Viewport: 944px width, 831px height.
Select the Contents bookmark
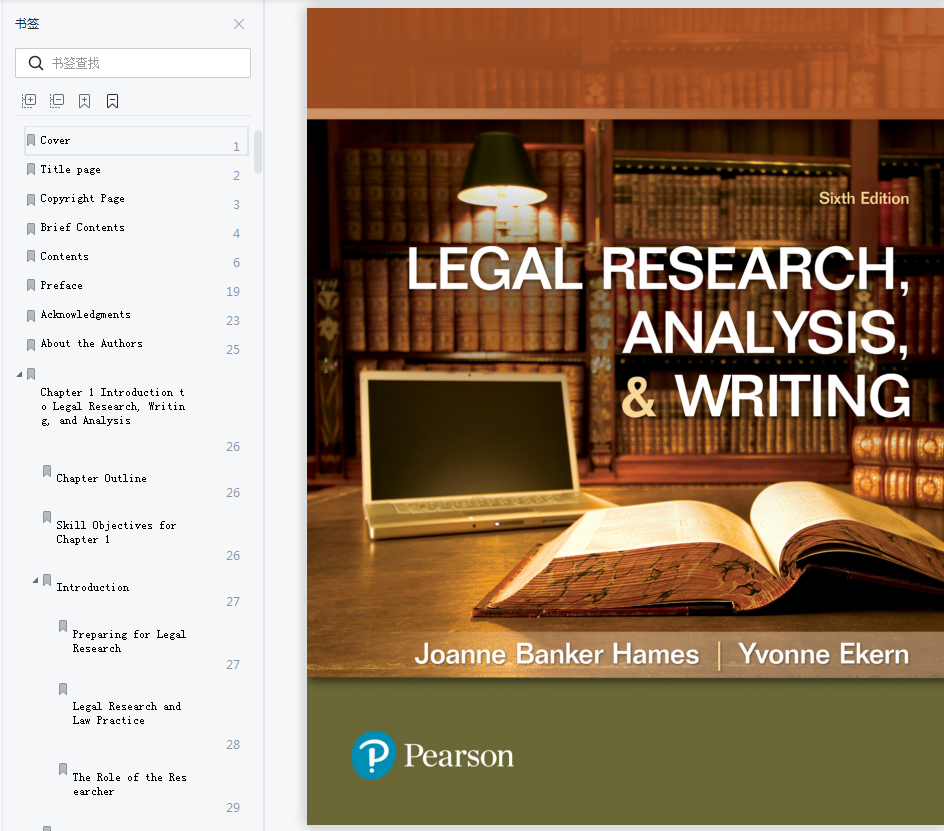click(x=64, y=257)
